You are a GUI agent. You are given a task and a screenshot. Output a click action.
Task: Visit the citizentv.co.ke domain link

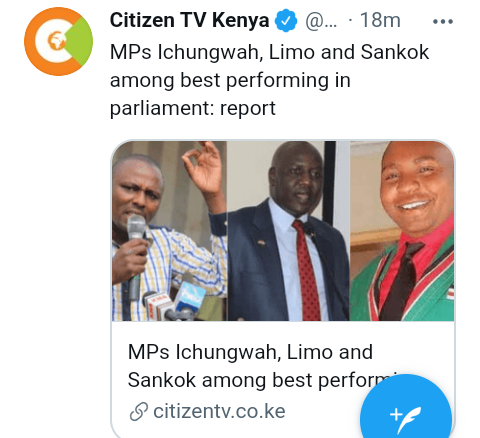point(219,411)
